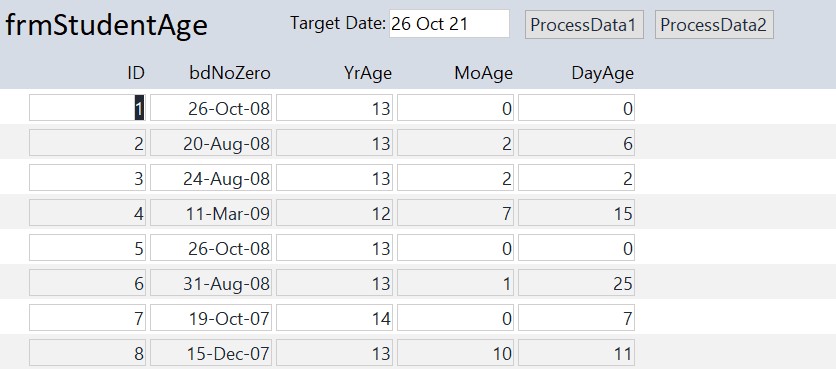
Task: Click the bdNoZero column header label
Action: coord(230,73)
